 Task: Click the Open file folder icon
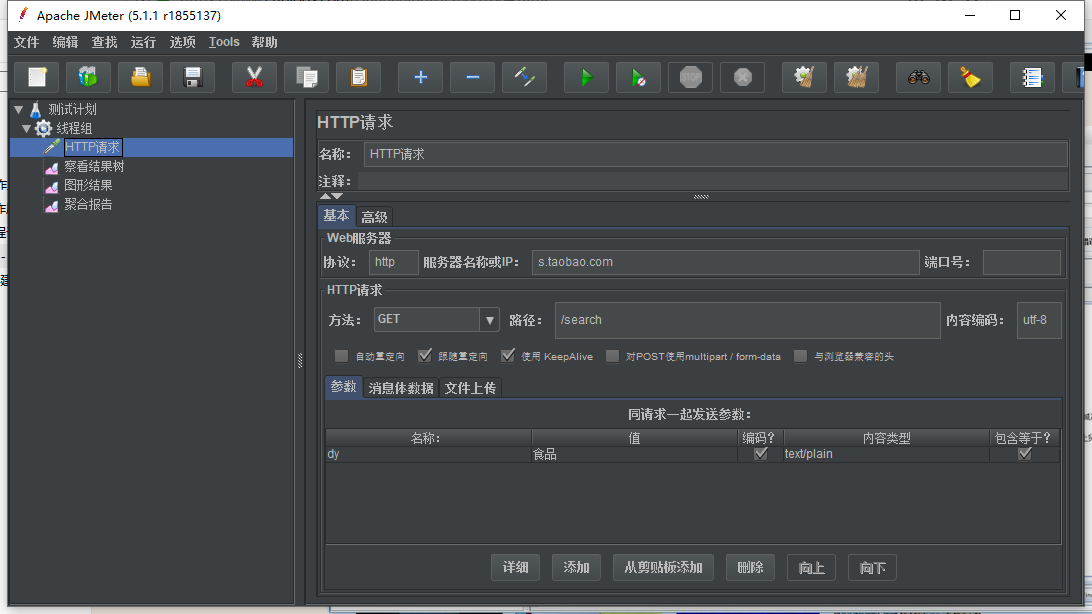point(141,77)
